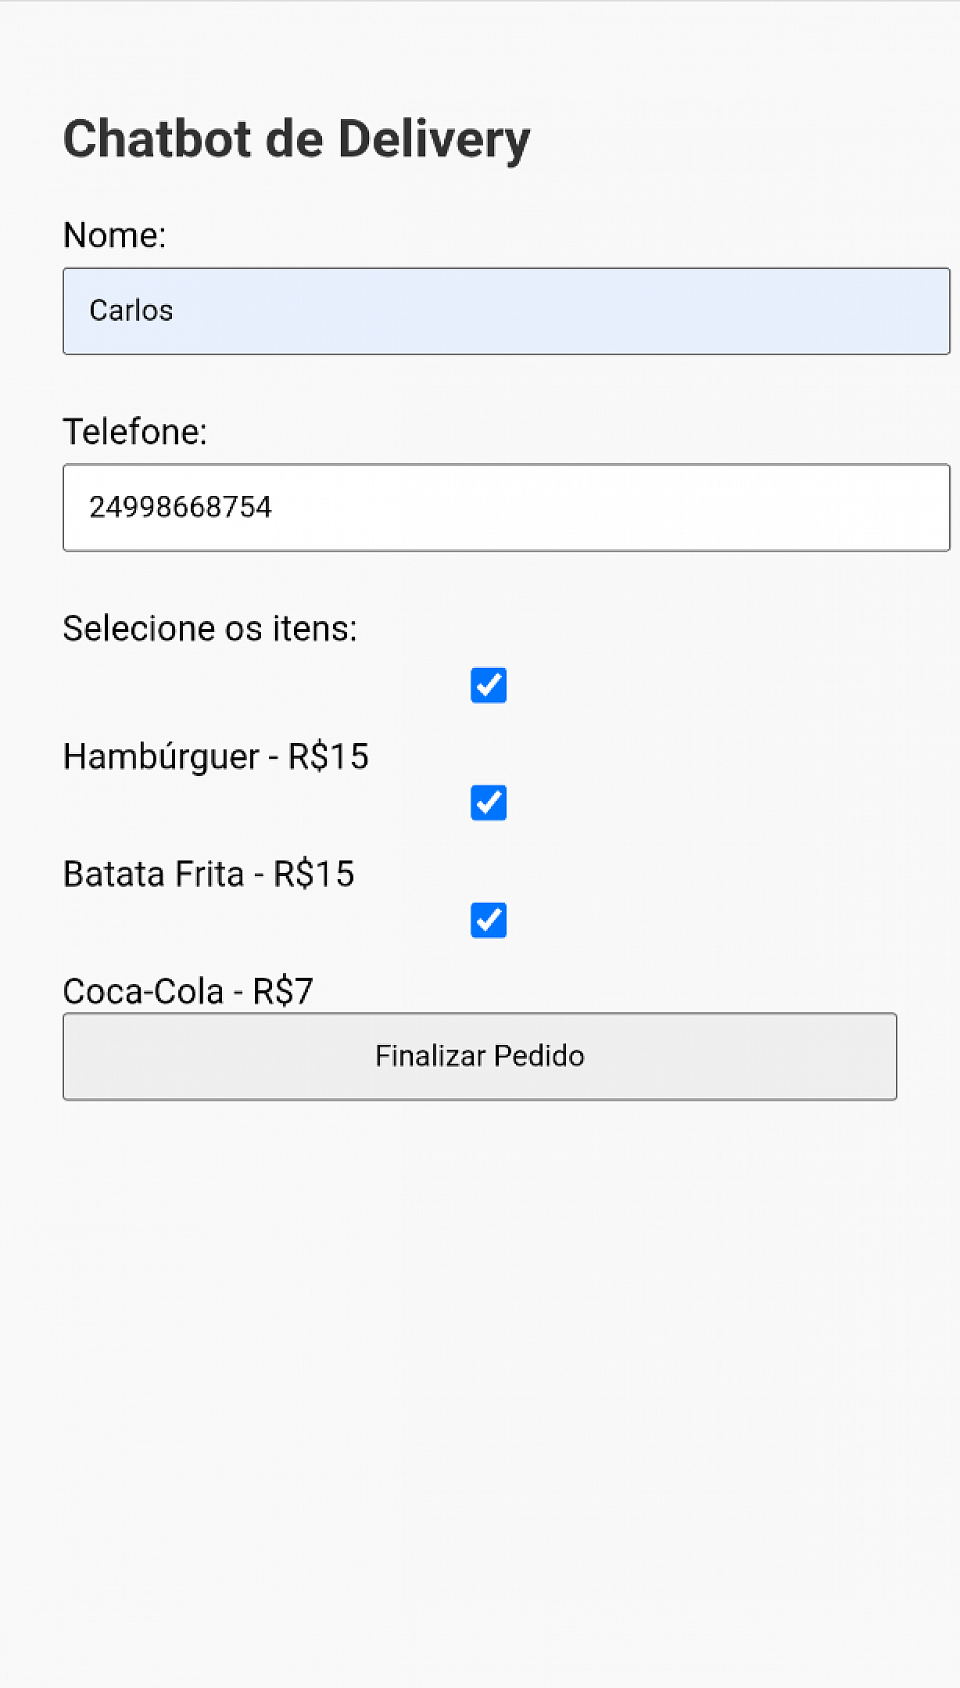
Task: Click the "Coca-Cola - R$7" item label
Action: [188, 991]
